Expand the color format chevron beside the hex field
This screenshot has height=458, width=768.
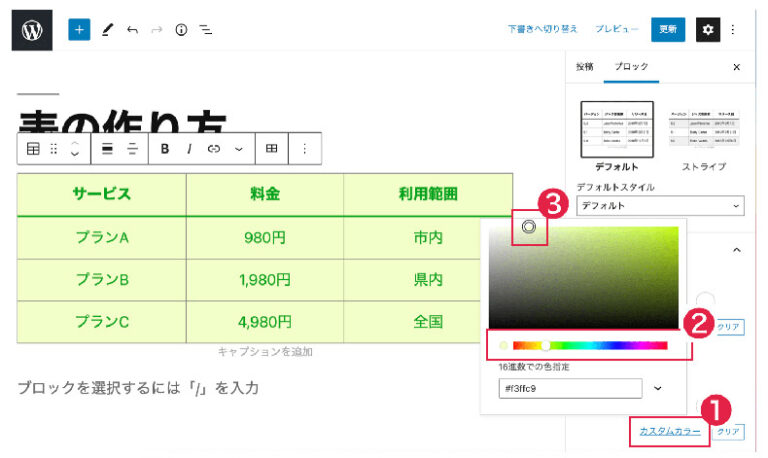pyautogui.click(x=657, y=387)
